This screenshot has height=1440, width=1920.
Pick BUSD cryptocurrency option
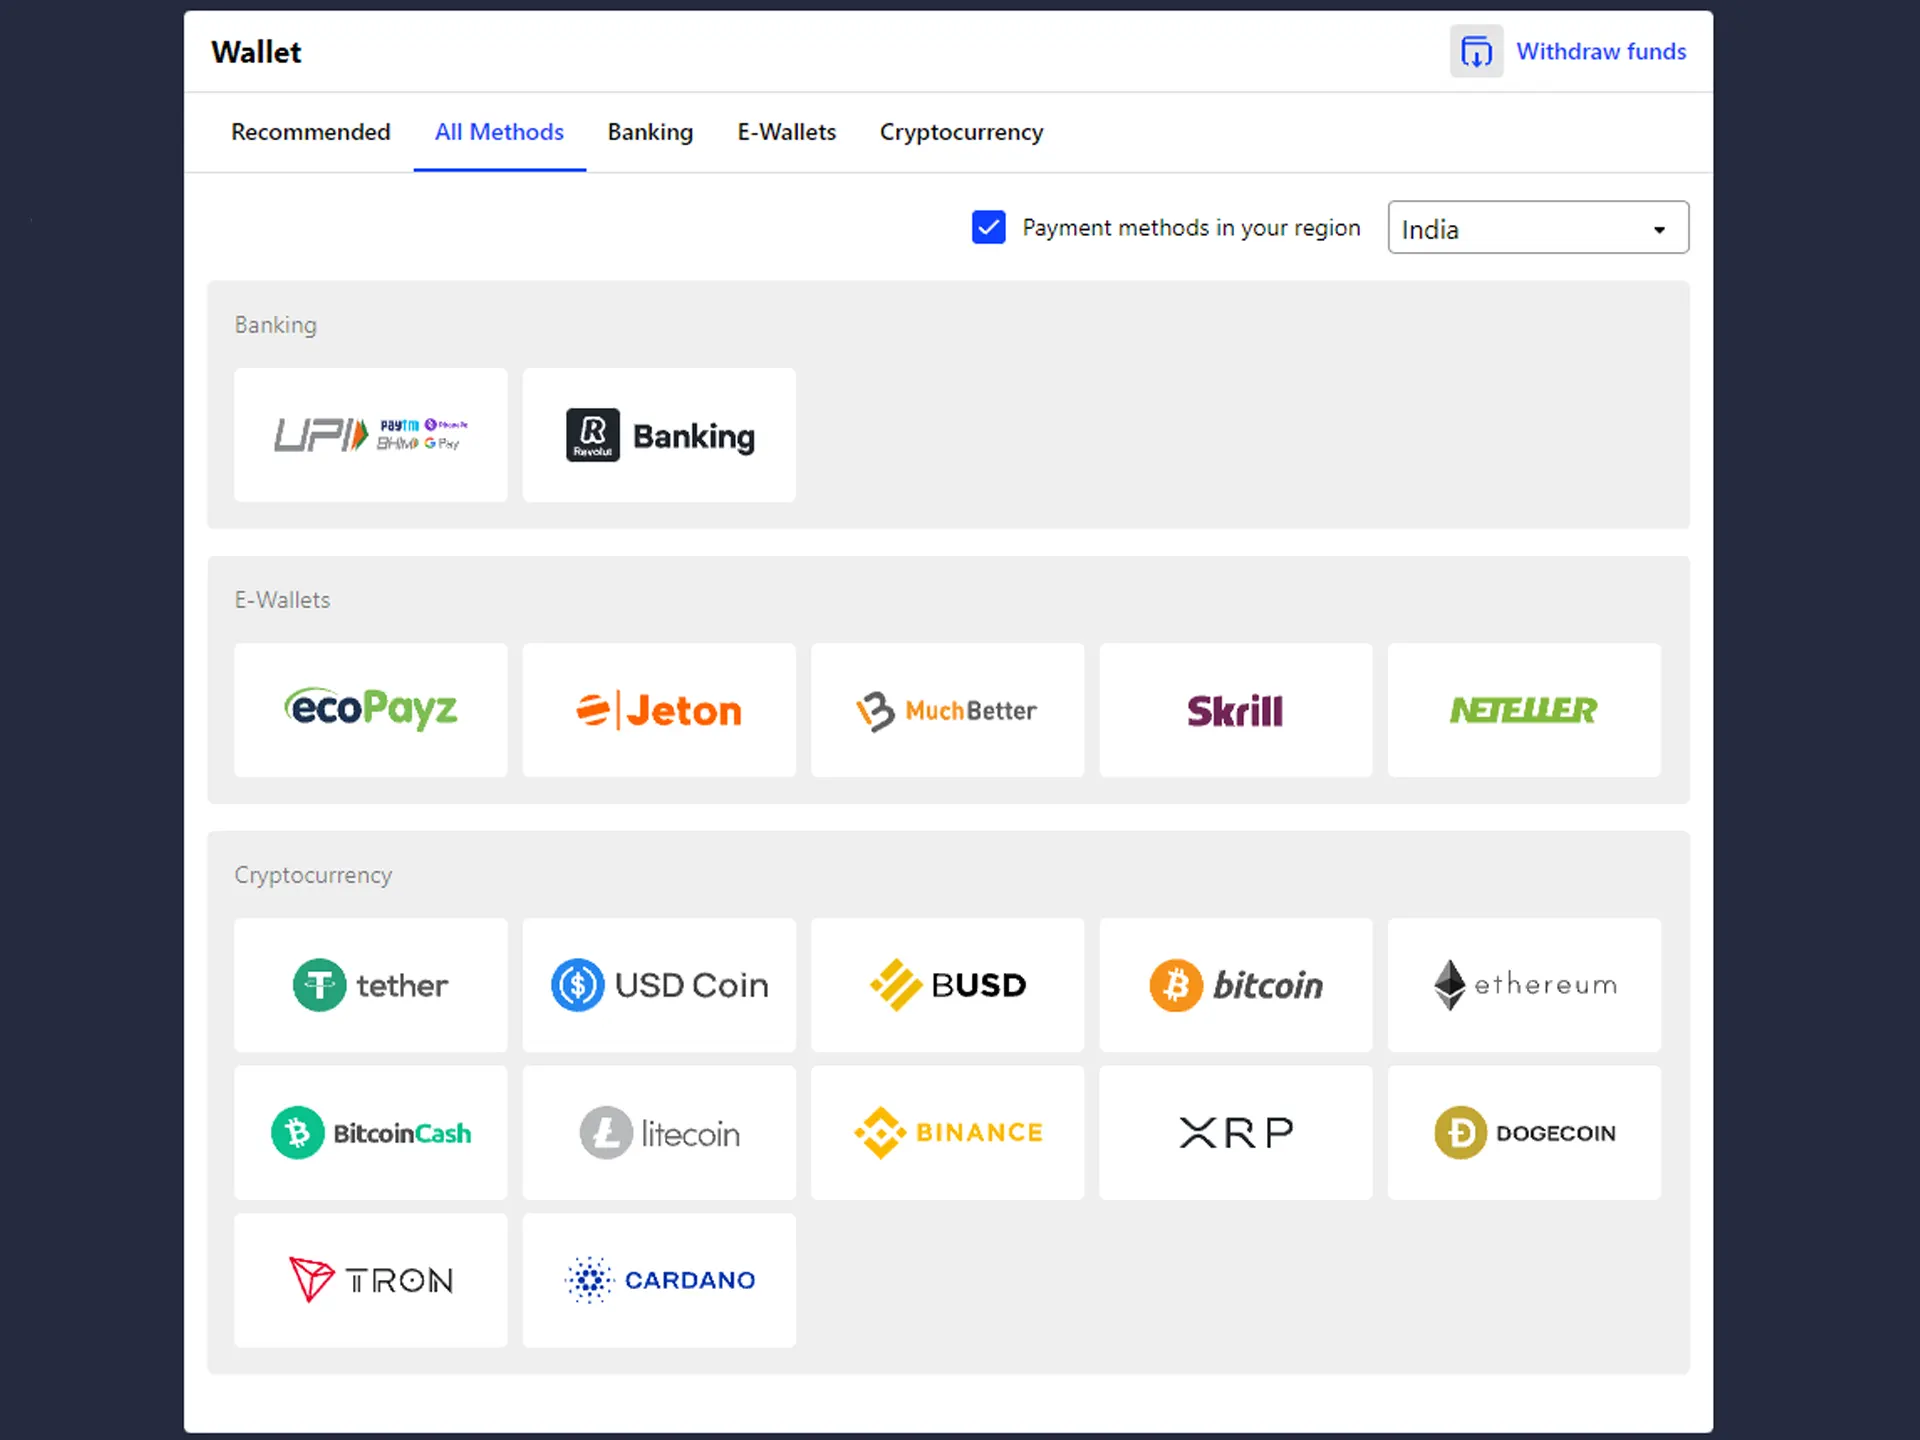coord(948,985)
